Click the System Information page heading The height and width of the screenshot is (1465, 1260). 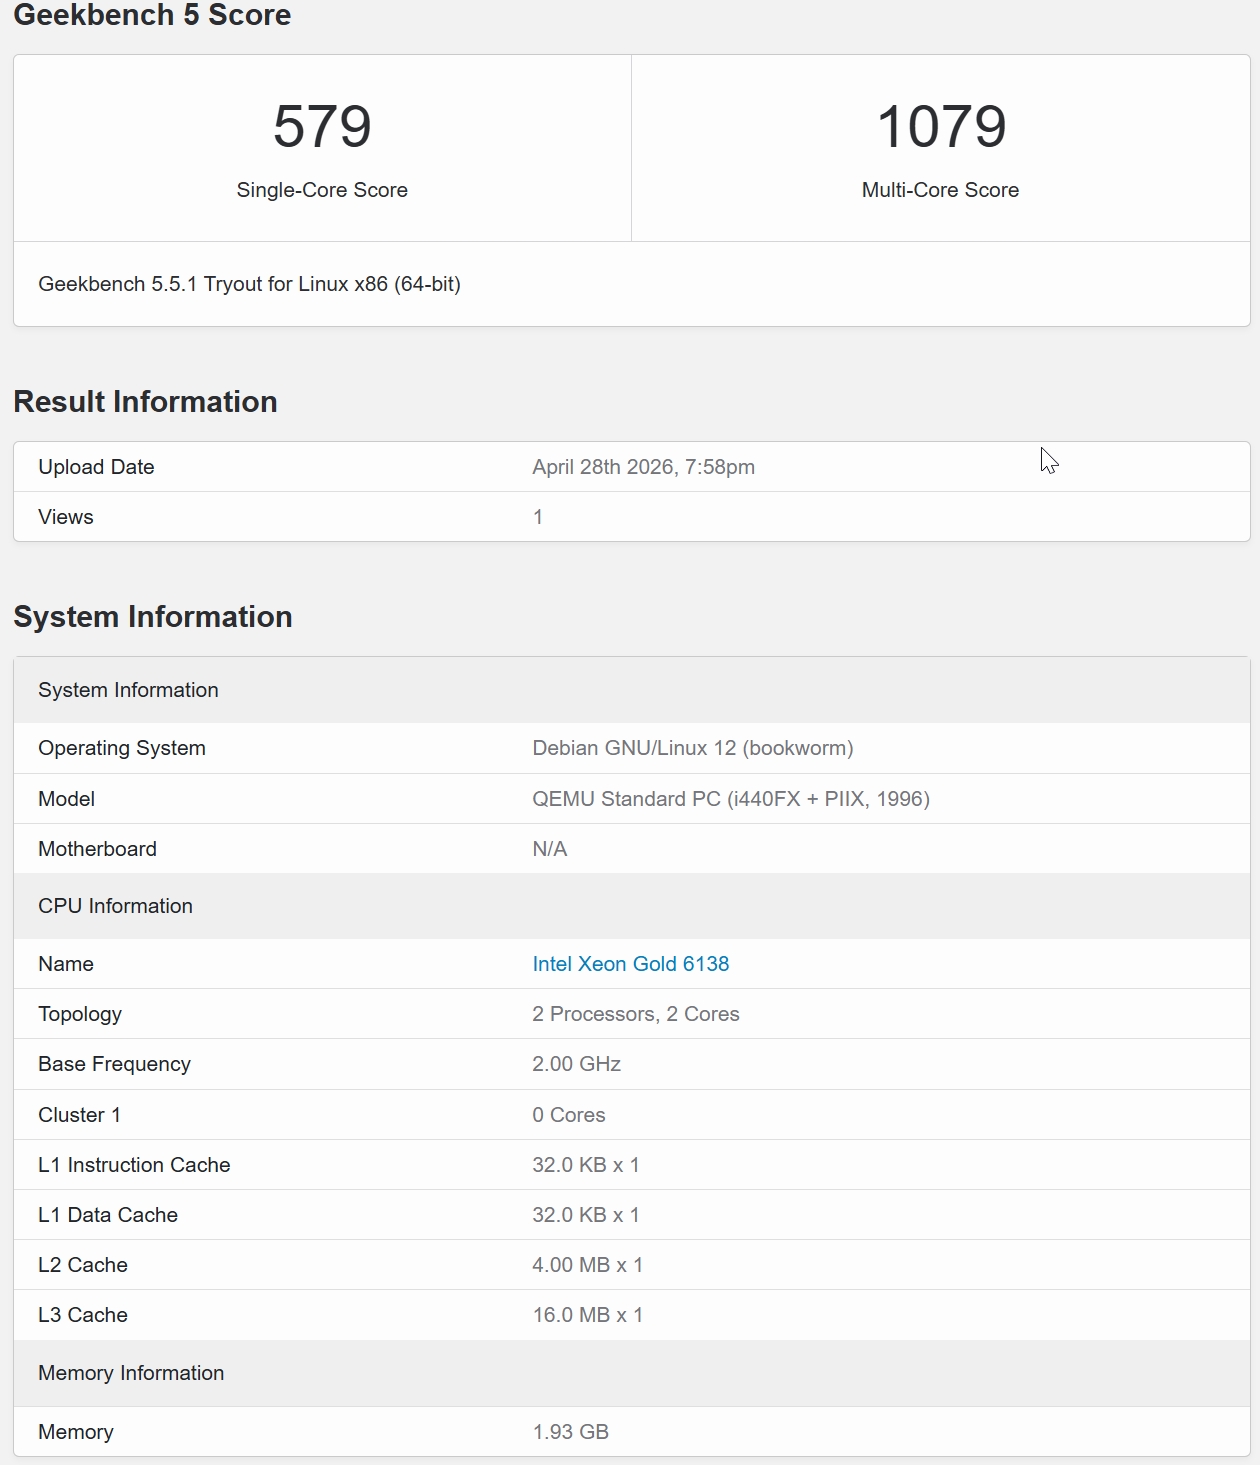153,617
